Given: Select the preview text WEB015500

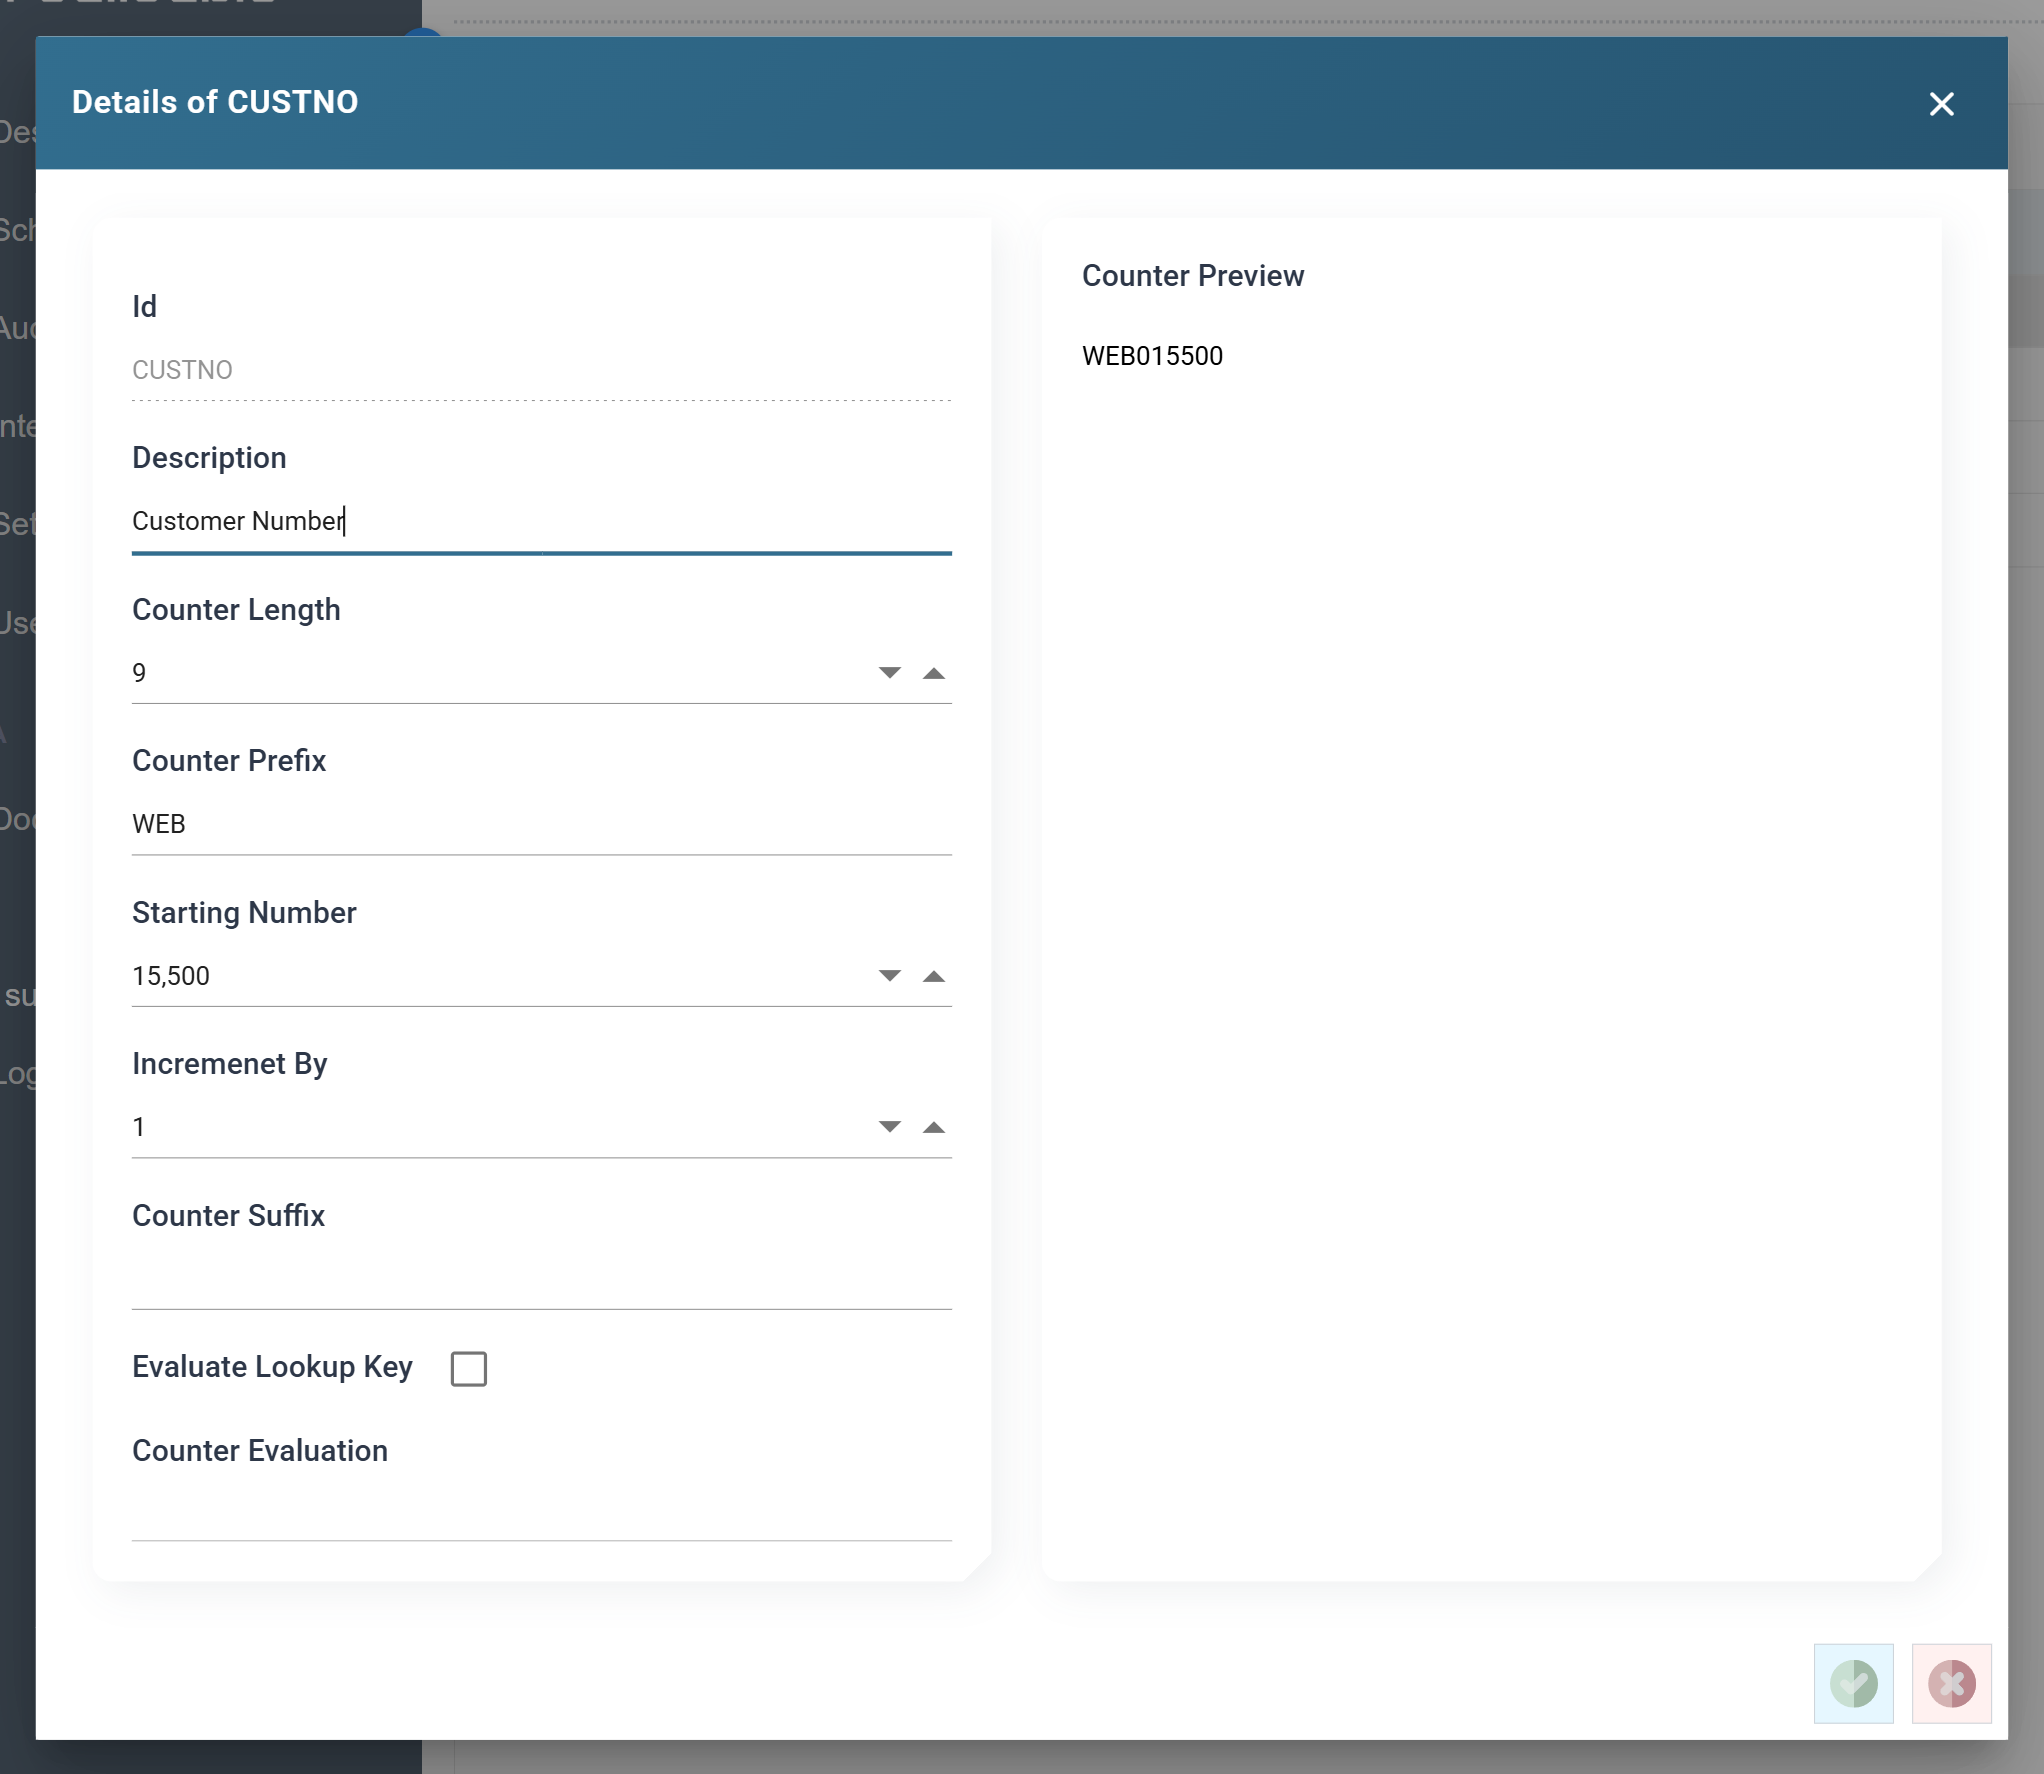Looking at the screenshot, I should pos(1152,356).
